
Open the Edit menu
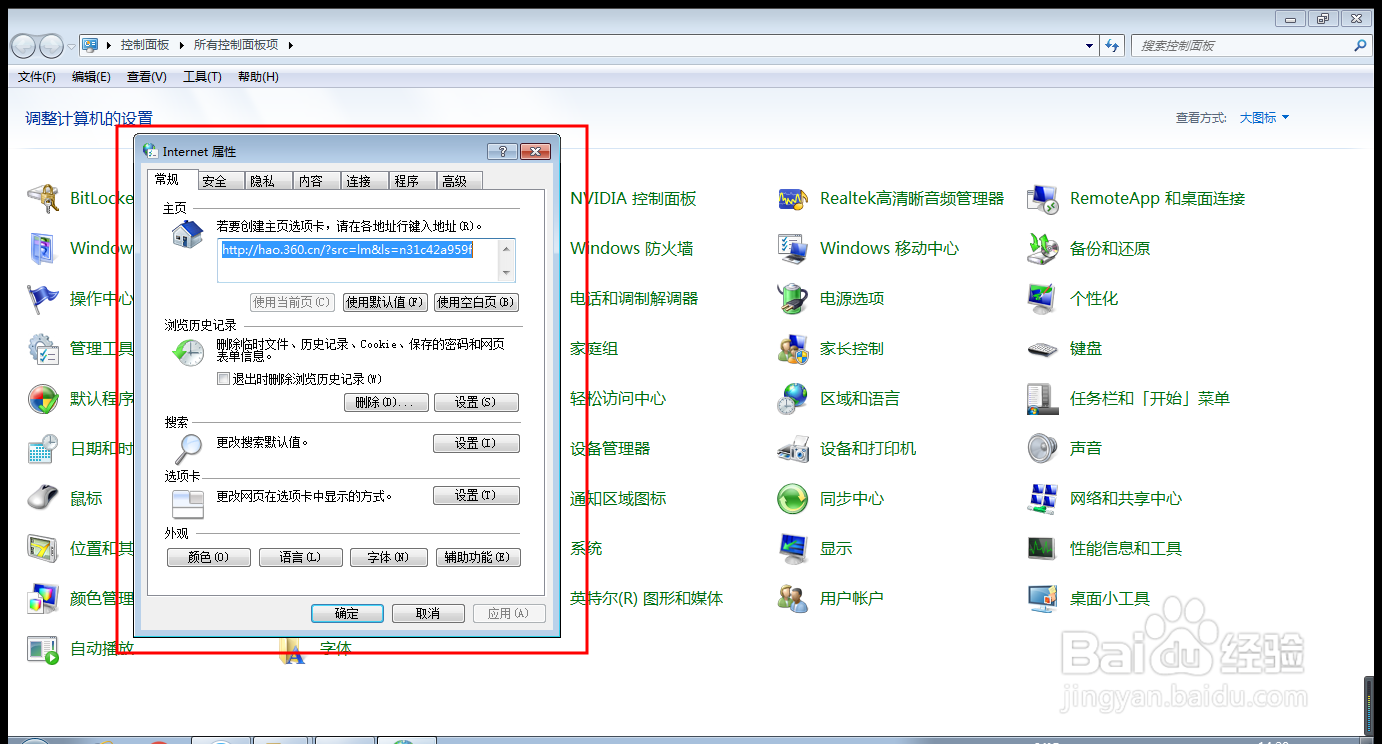tap(91, 77)
